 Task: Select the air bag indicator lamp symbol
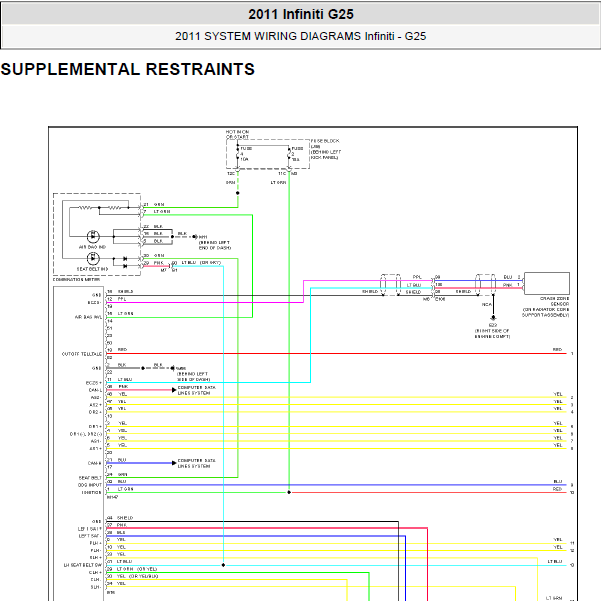(x=93, y=236)
